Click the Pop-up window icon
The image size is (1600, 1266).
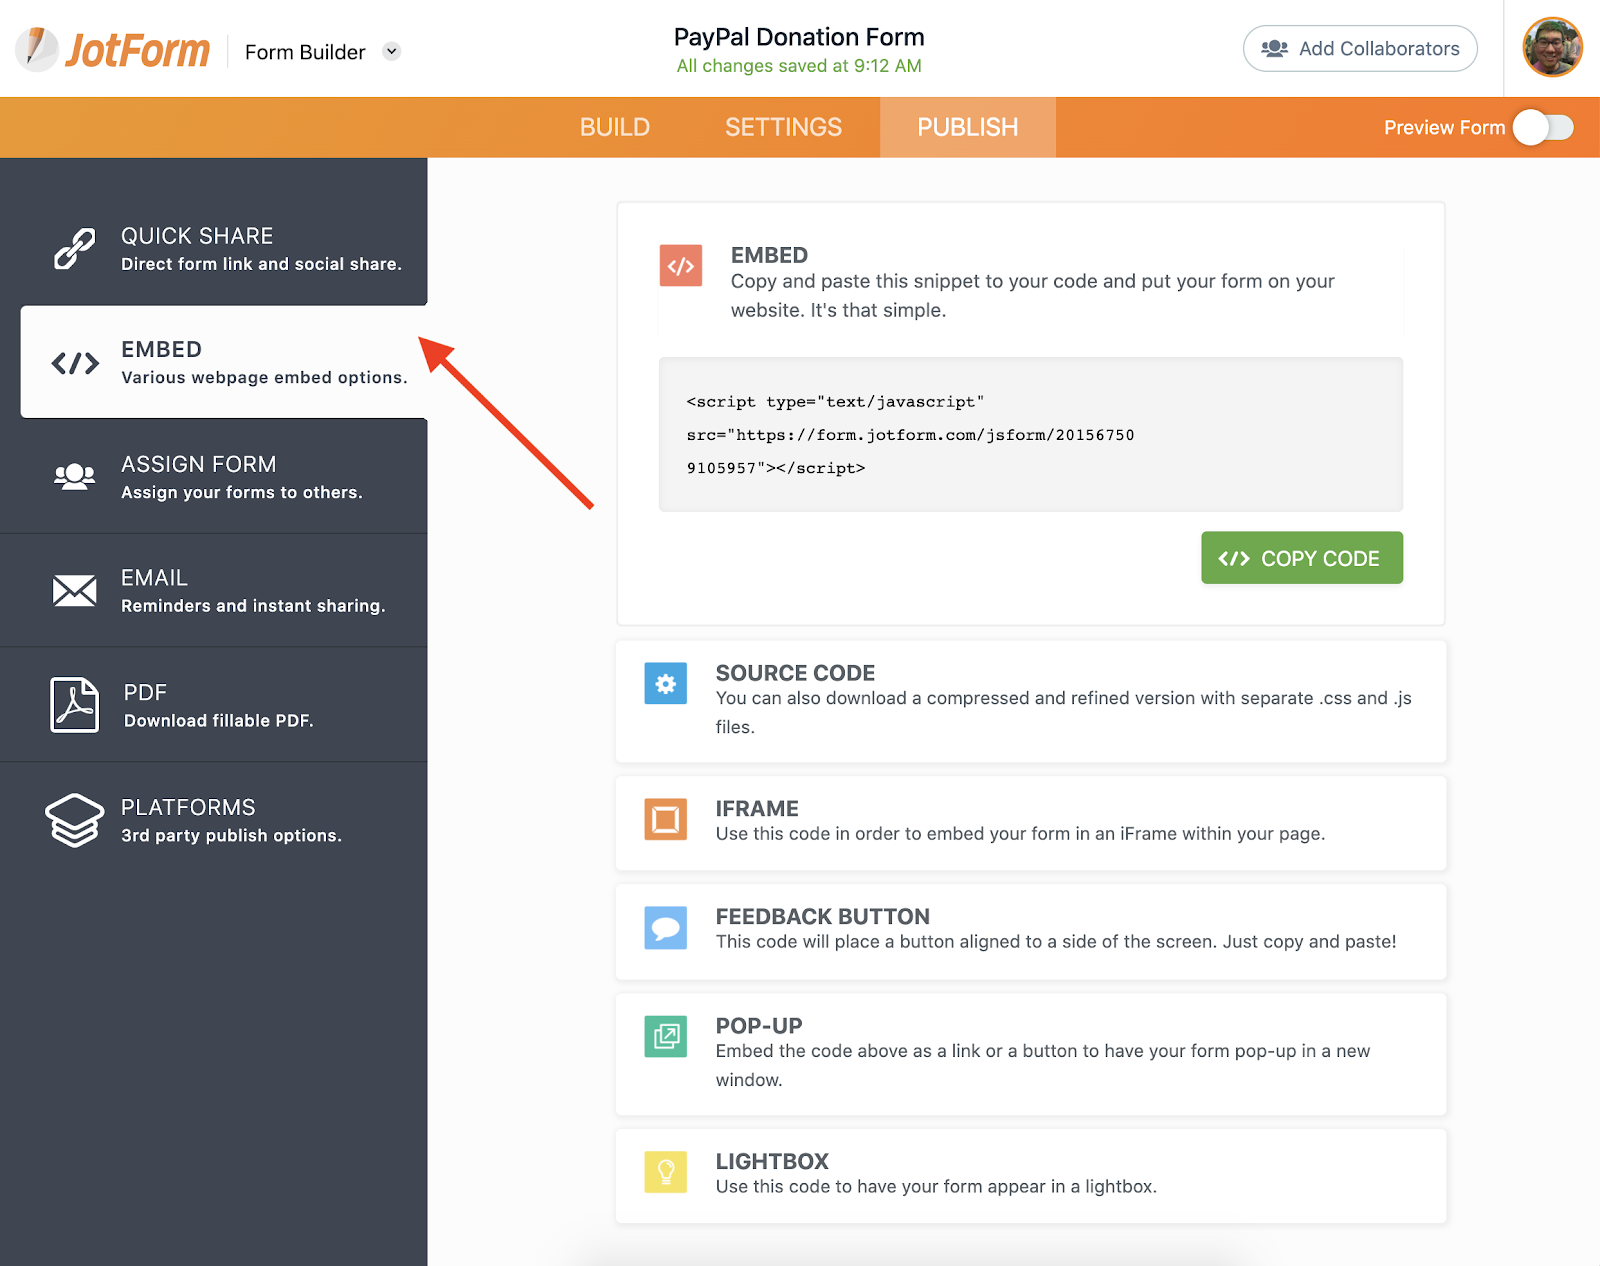pos(666,1037)
